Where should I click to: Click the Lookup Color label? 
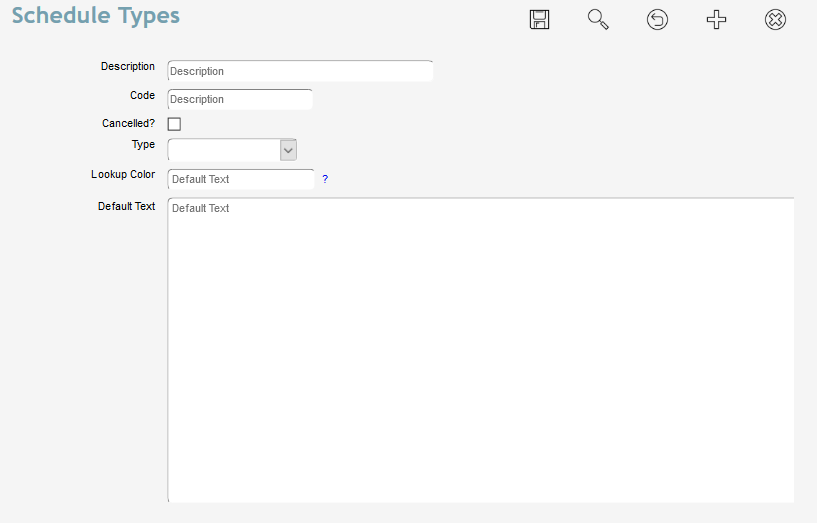tap(123, 174)
